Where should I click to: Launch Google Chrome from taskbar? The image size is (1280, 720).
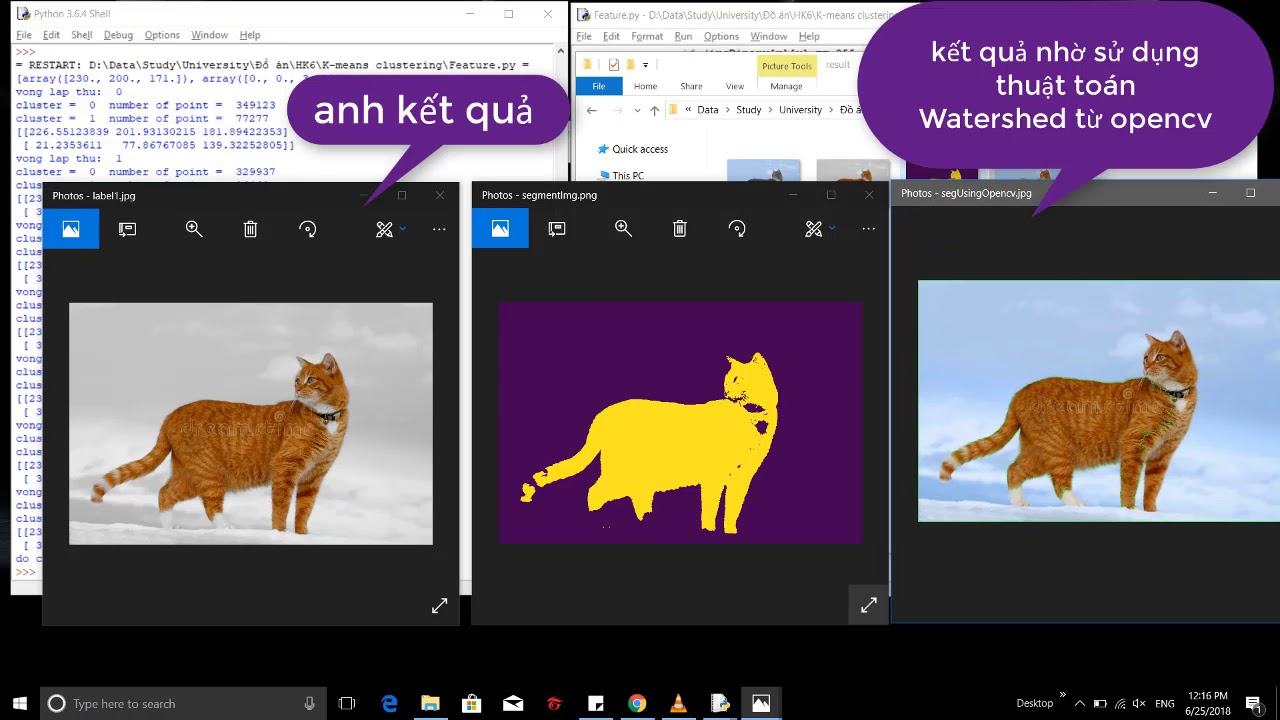[636, 703]
